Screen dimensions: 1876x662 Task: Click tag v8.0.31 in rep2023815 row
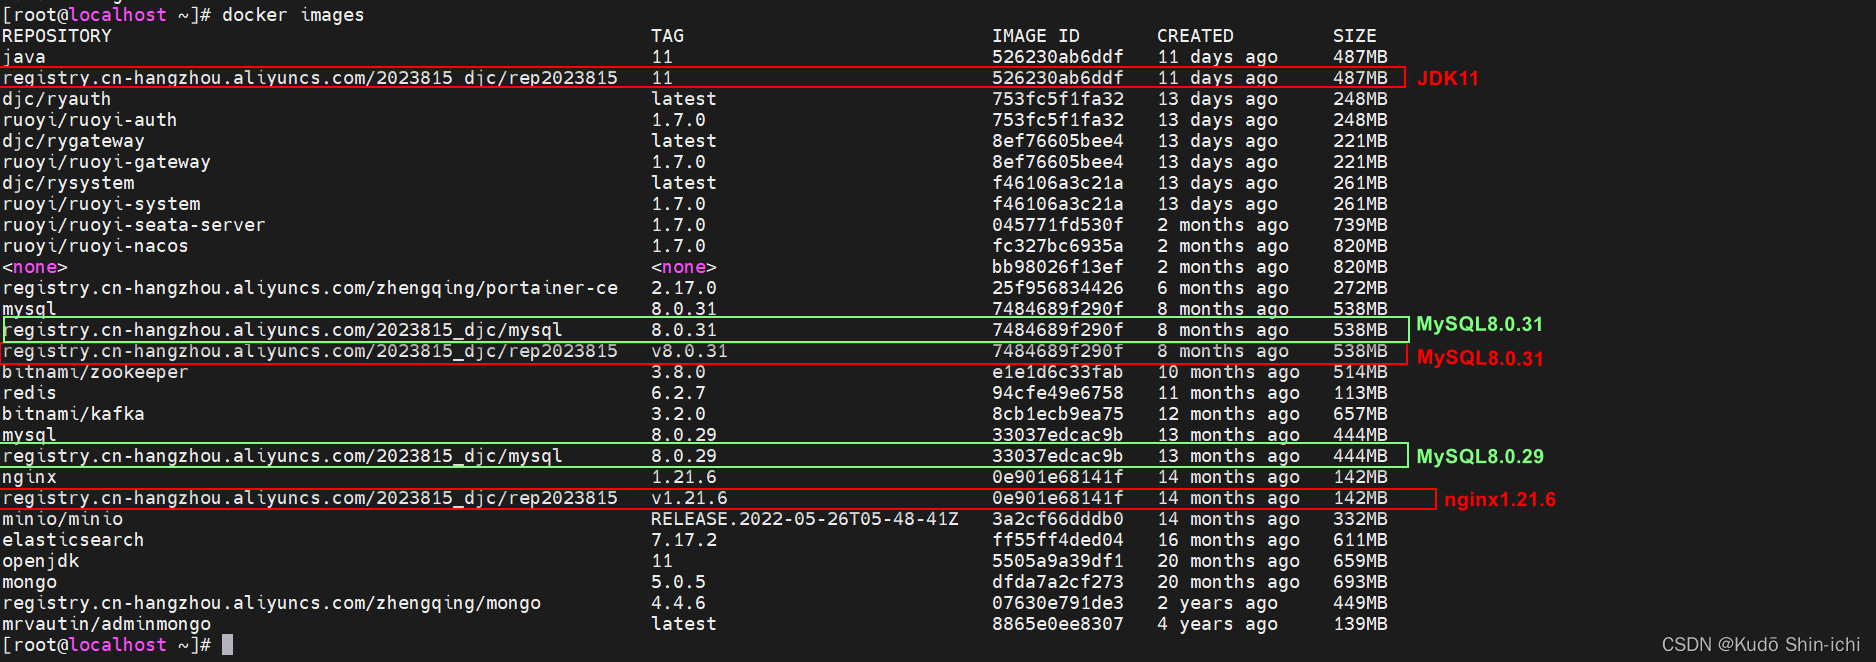[690, 351]
